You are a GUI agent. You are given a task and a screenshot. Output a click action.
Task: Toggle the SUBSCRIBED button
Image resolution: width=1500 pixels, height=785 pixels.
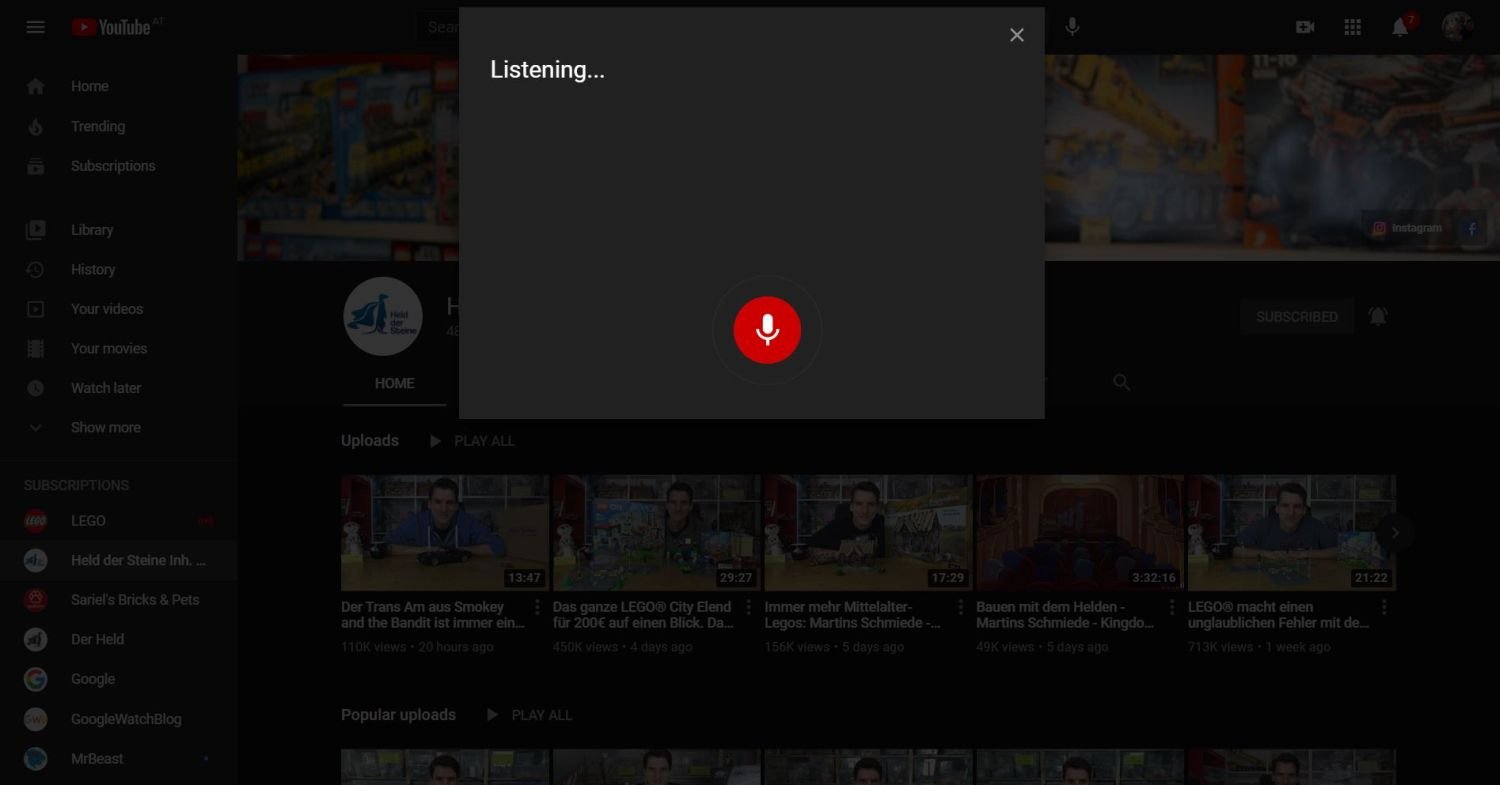(1296, 317)
